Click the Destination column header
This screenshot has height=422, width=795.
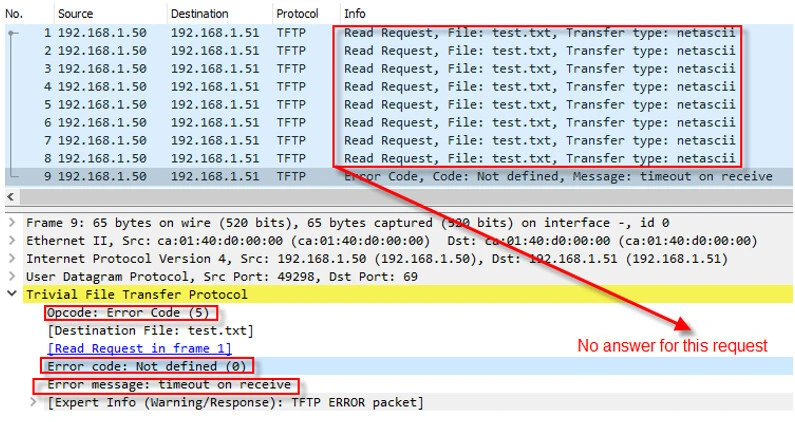(x=199, y=14)
